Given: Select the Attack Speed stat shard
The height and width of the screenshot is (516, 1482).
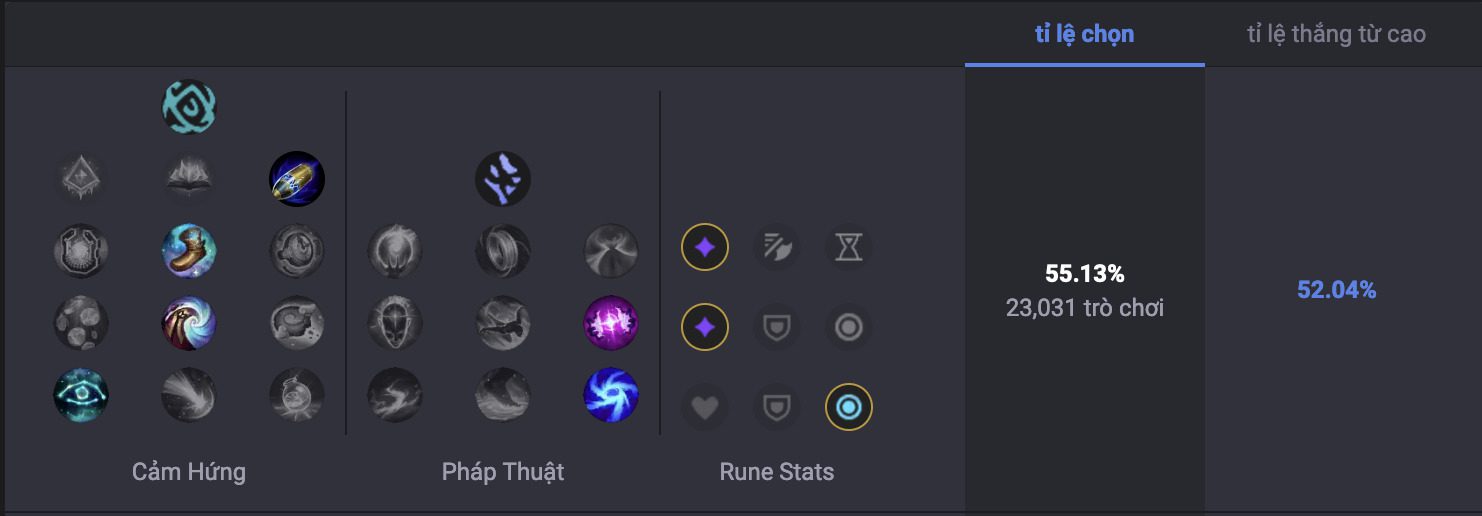Looking at the screenshot, I should 777,247.
